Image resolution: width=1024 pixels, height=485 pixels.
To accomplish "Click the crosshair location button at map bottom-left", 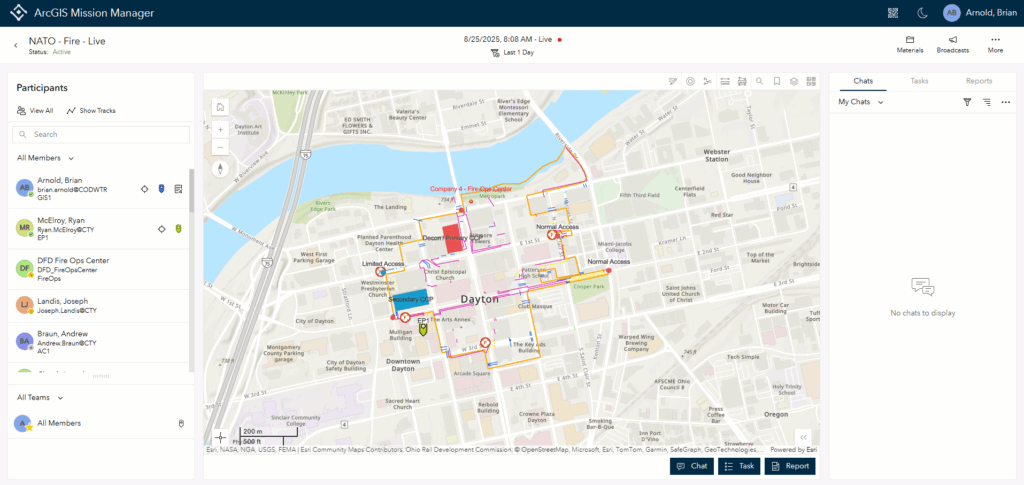I will (221, 437).
